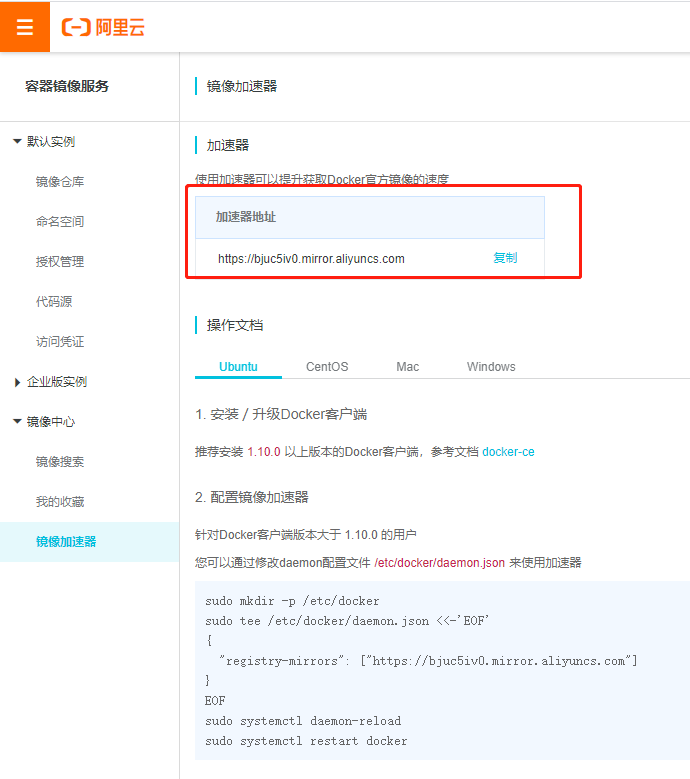
Task: Select the 镜像中心 sidebar label
Action: coord(51,422)
